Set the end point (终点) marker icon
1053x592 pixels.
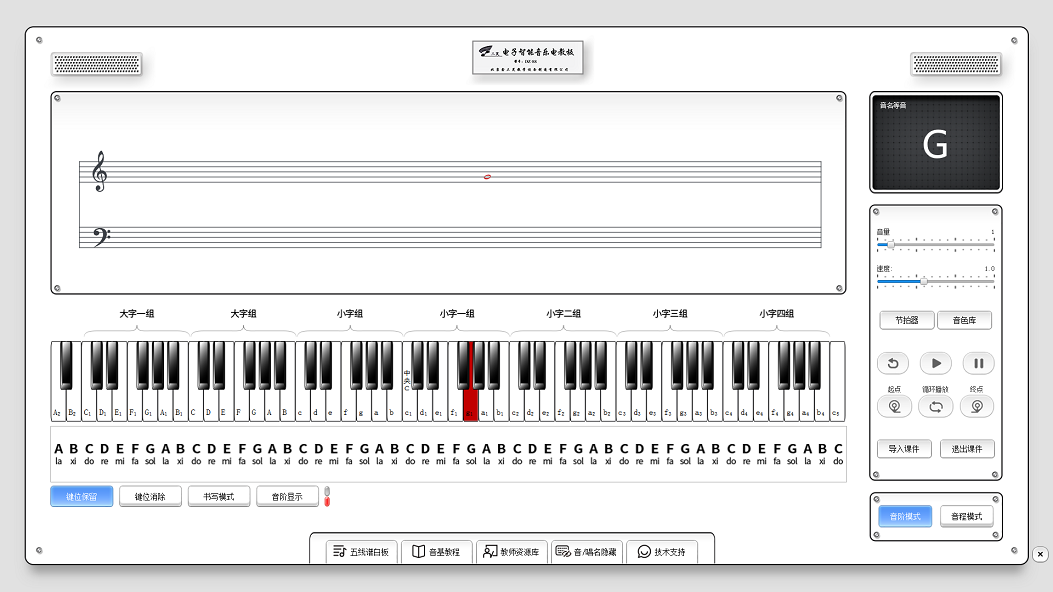click(x=977, y=406)
